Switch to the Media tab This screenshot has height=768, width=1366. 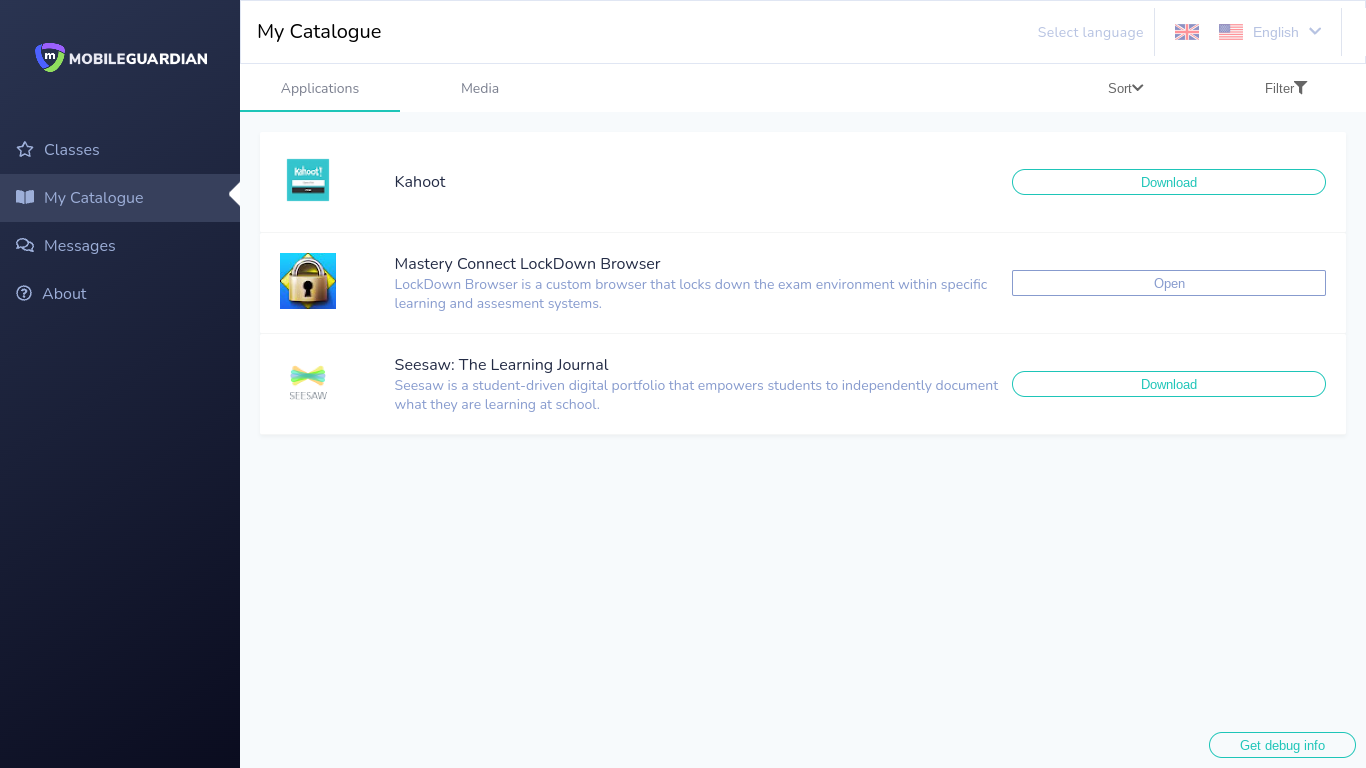tap(480, 88)
